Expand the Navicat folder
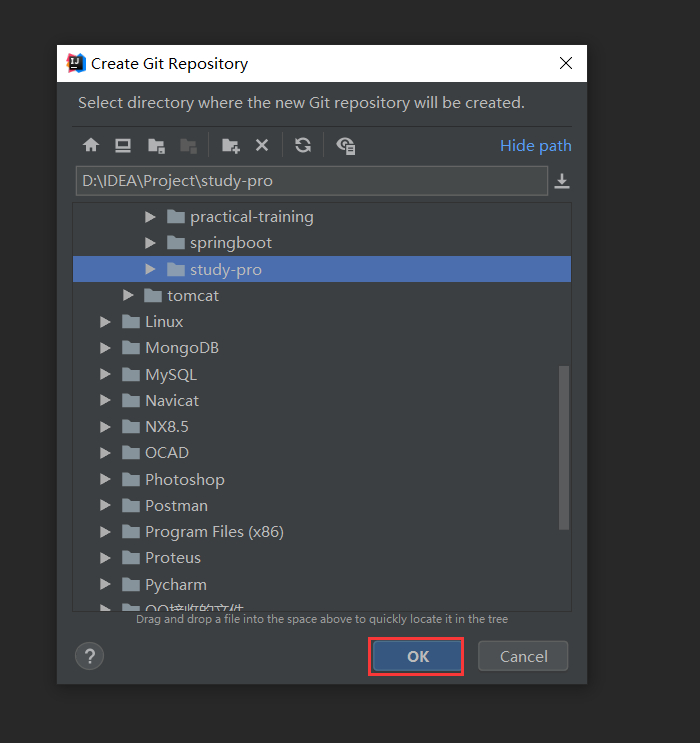Image resolution: width=700 pixels, height=743 pixels. pos(105,401)
